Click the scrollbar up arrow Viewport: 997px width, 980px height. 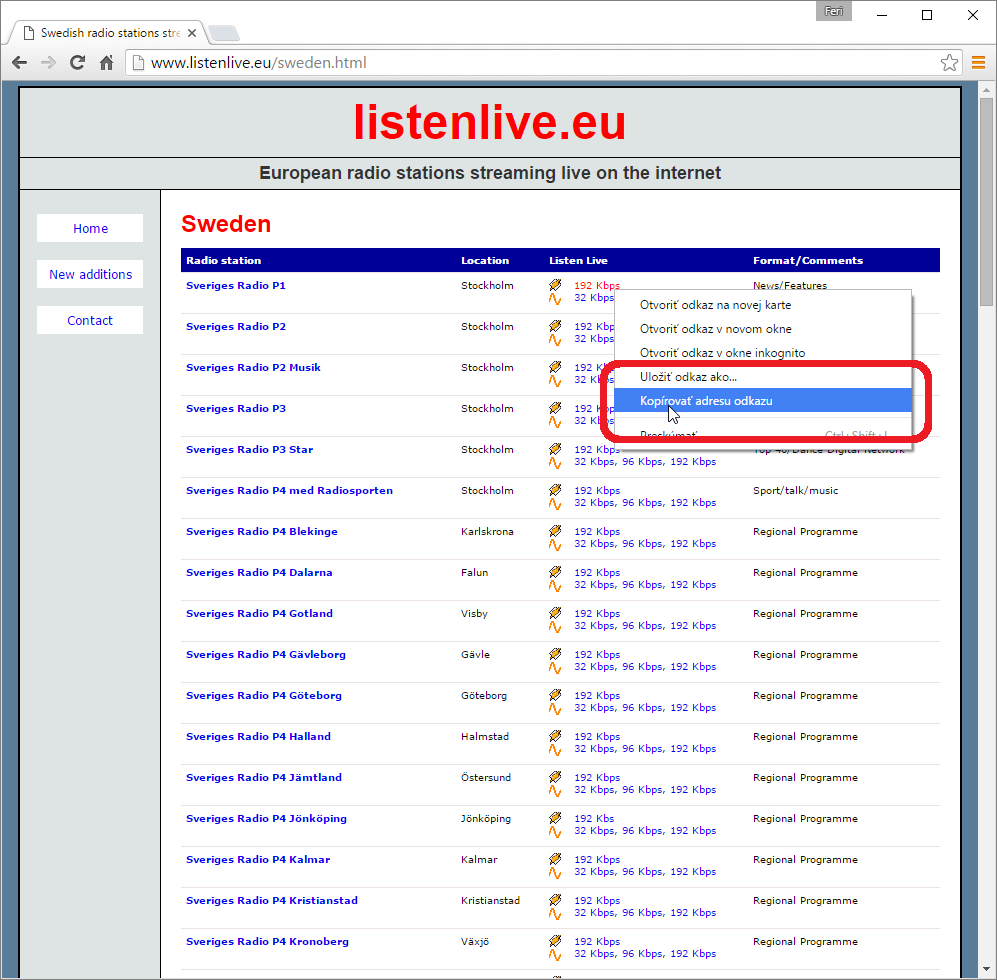986,90
